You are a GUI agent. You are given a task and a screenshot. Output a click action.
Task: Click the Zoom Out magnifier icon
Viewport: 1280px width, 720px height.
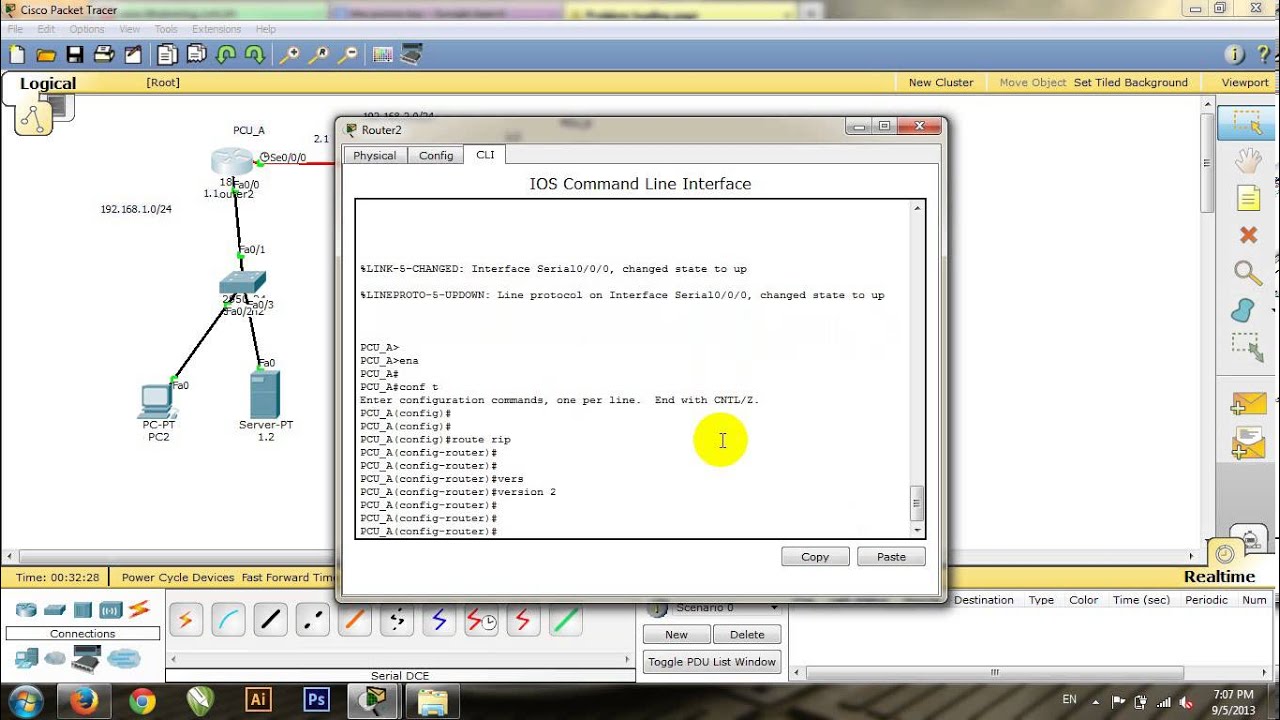(x=348, y=55)
